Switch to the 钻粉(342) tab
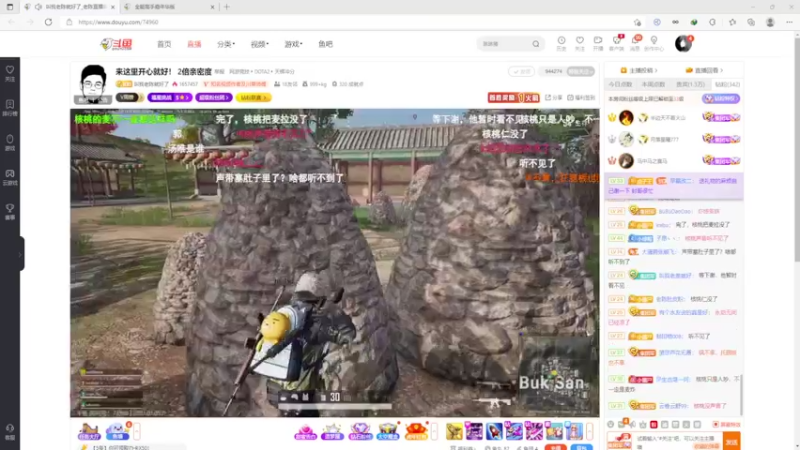 pyautogui.click(x=727, y=85)
